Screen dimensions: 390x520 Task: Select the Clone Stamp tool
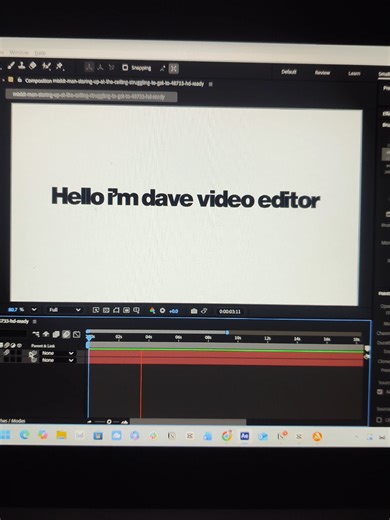tap(22, 65)
